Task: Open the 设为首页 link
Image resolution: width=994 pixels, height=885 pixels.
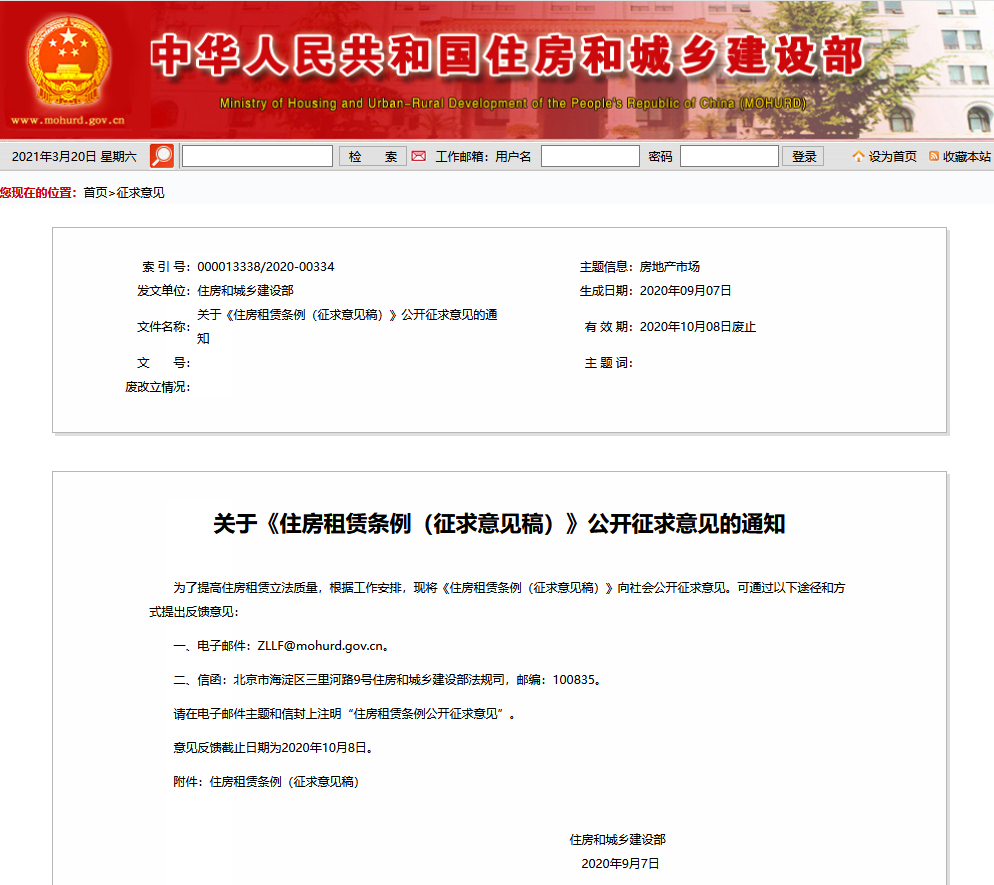Action: 892,156
